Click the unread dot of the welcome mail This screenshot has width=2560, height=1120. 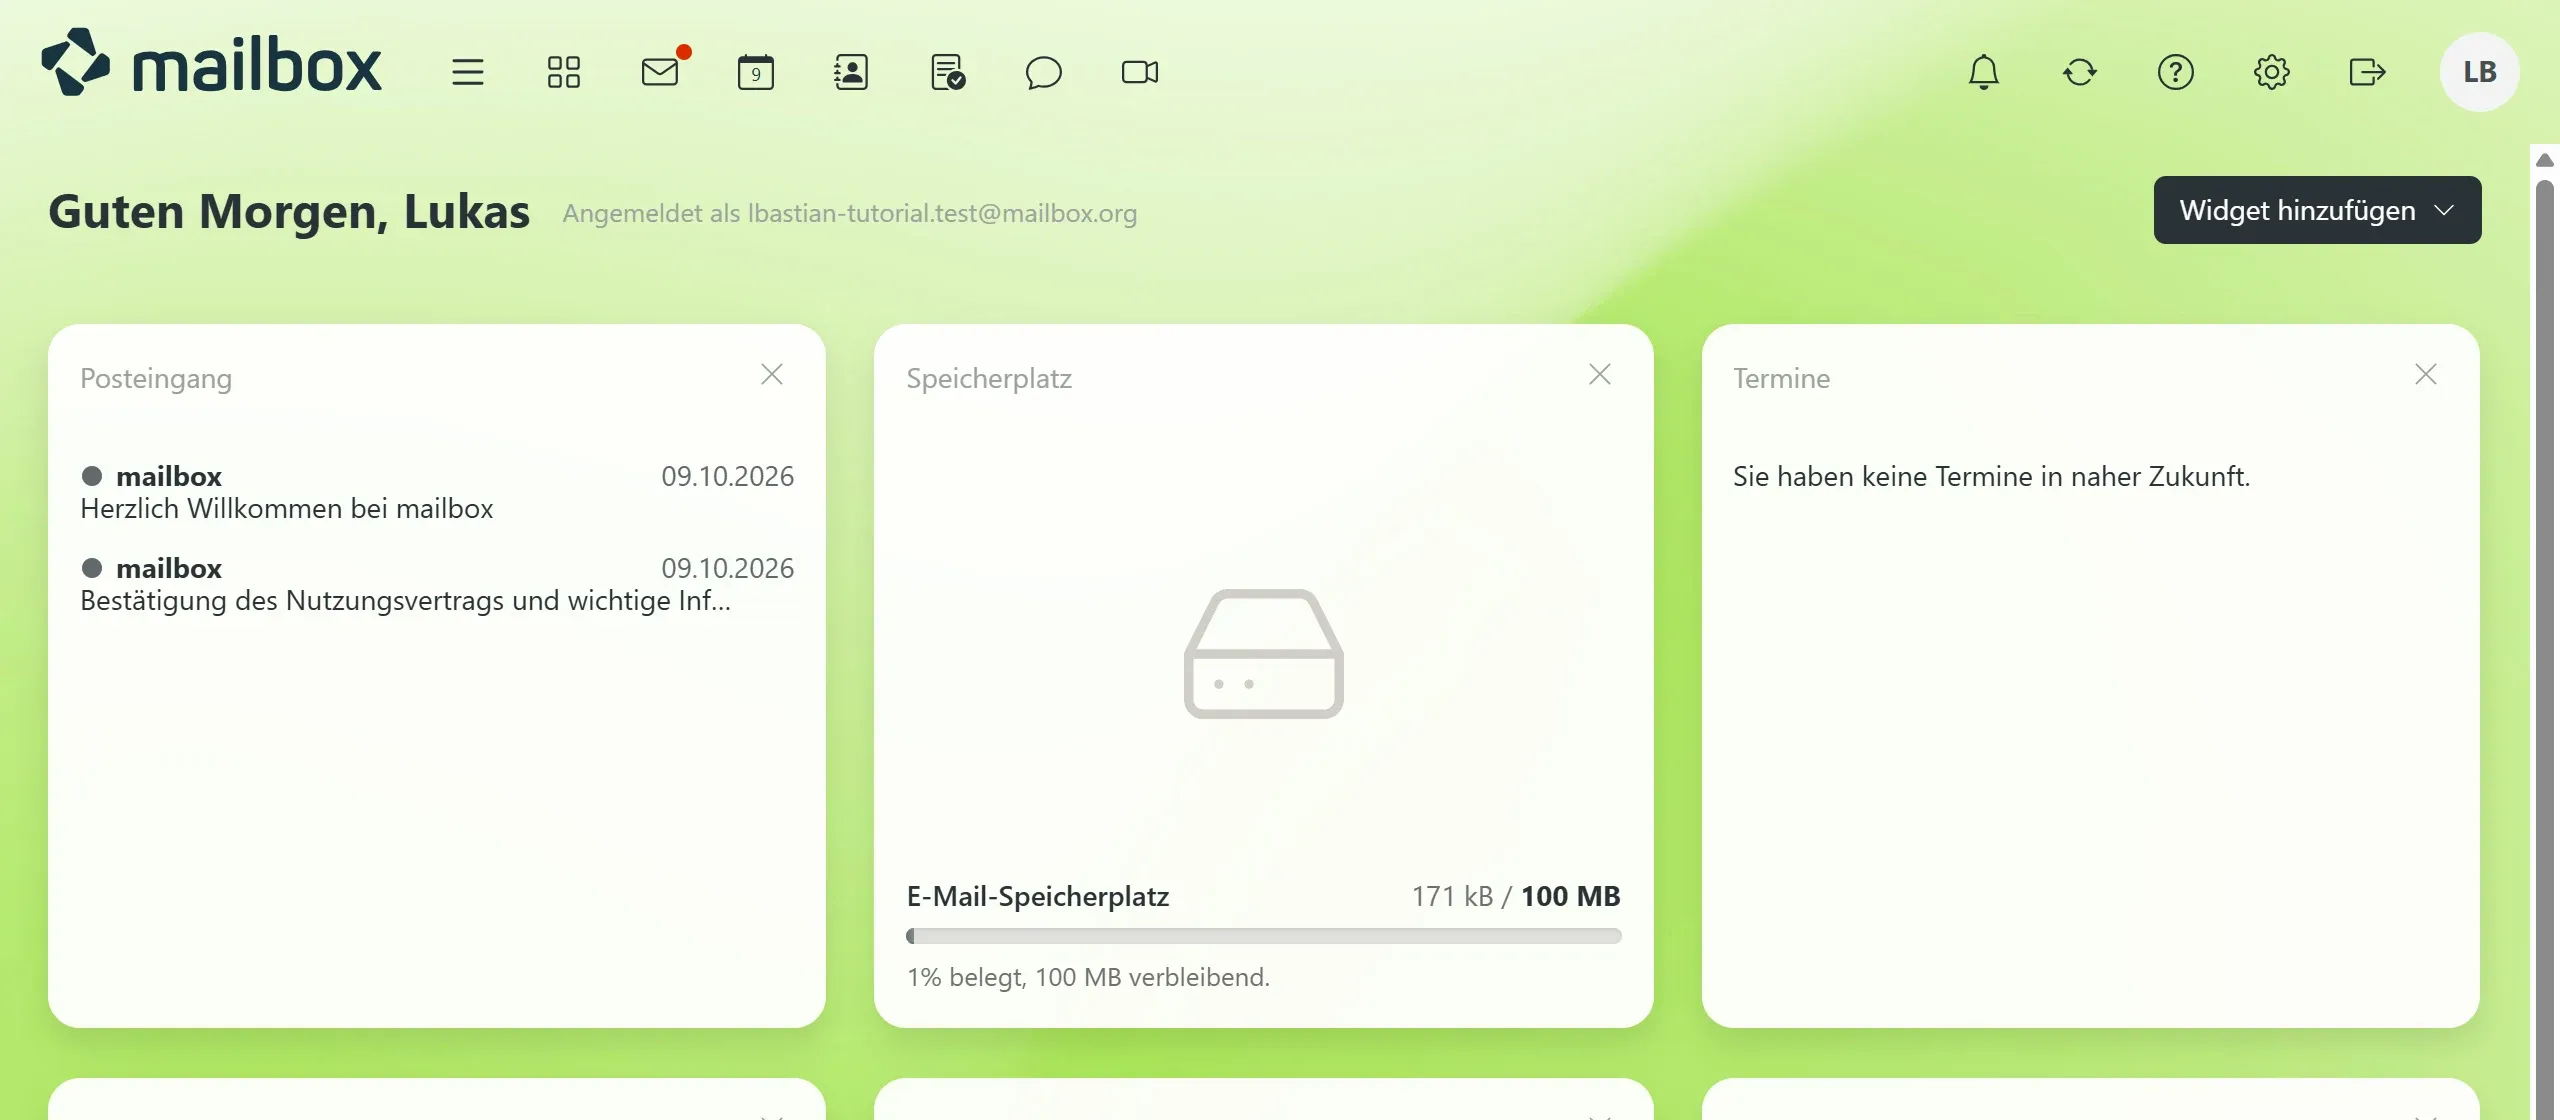(x=92, y=476)
